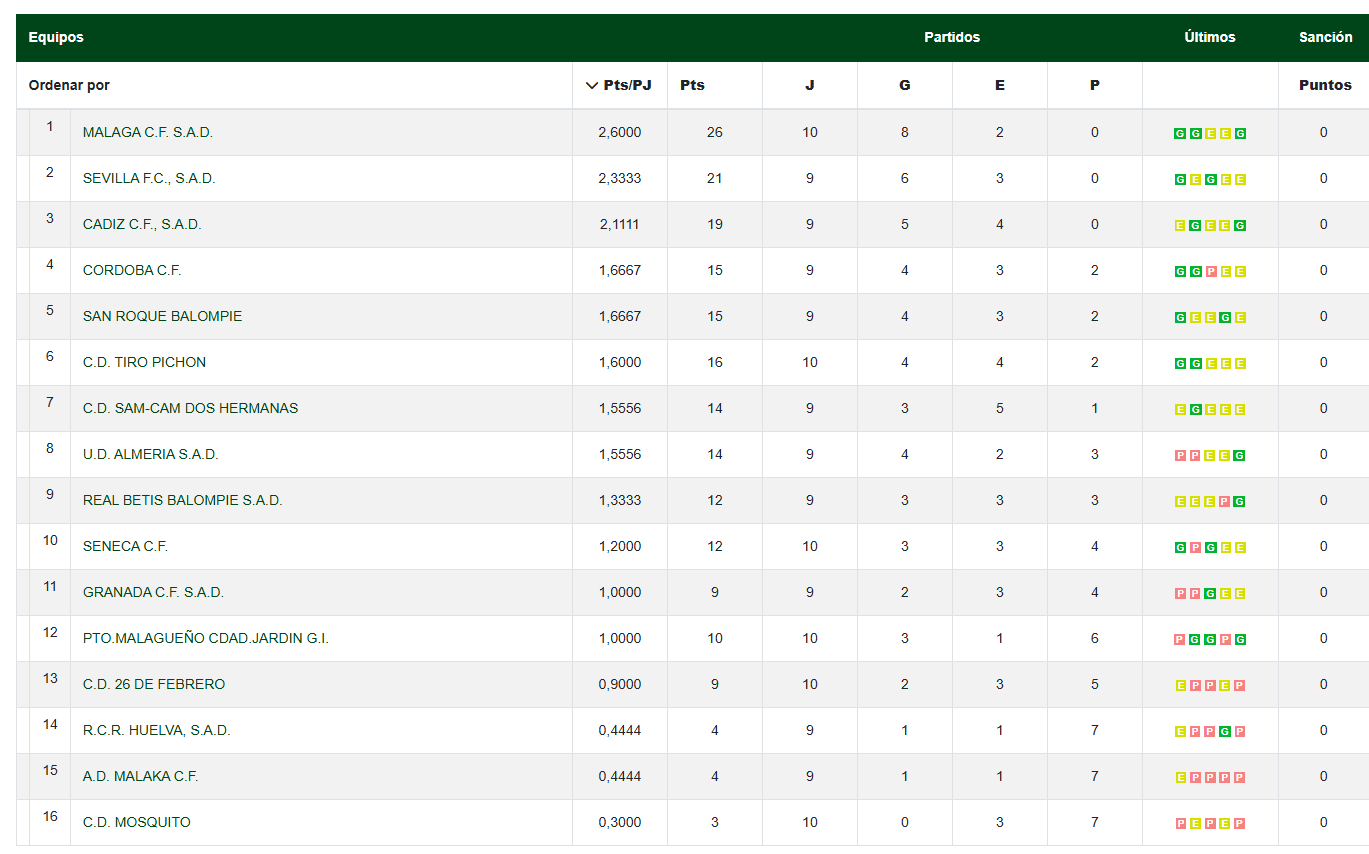Screen dimensions: 1369x854
Task: Click the 2,1111 Pts/PJ value
Action: 620,224
